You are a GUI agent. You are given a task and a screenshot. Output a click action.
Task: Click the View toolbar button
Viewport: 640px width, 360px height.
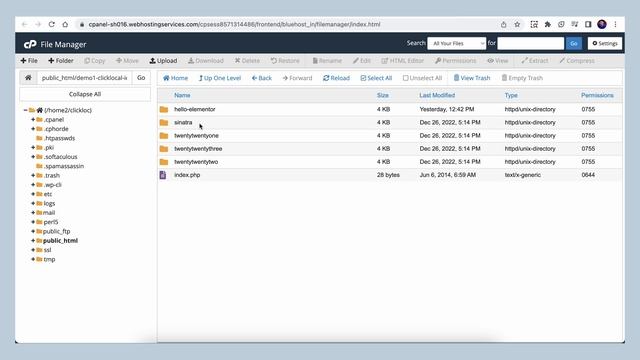coord(498,60)
